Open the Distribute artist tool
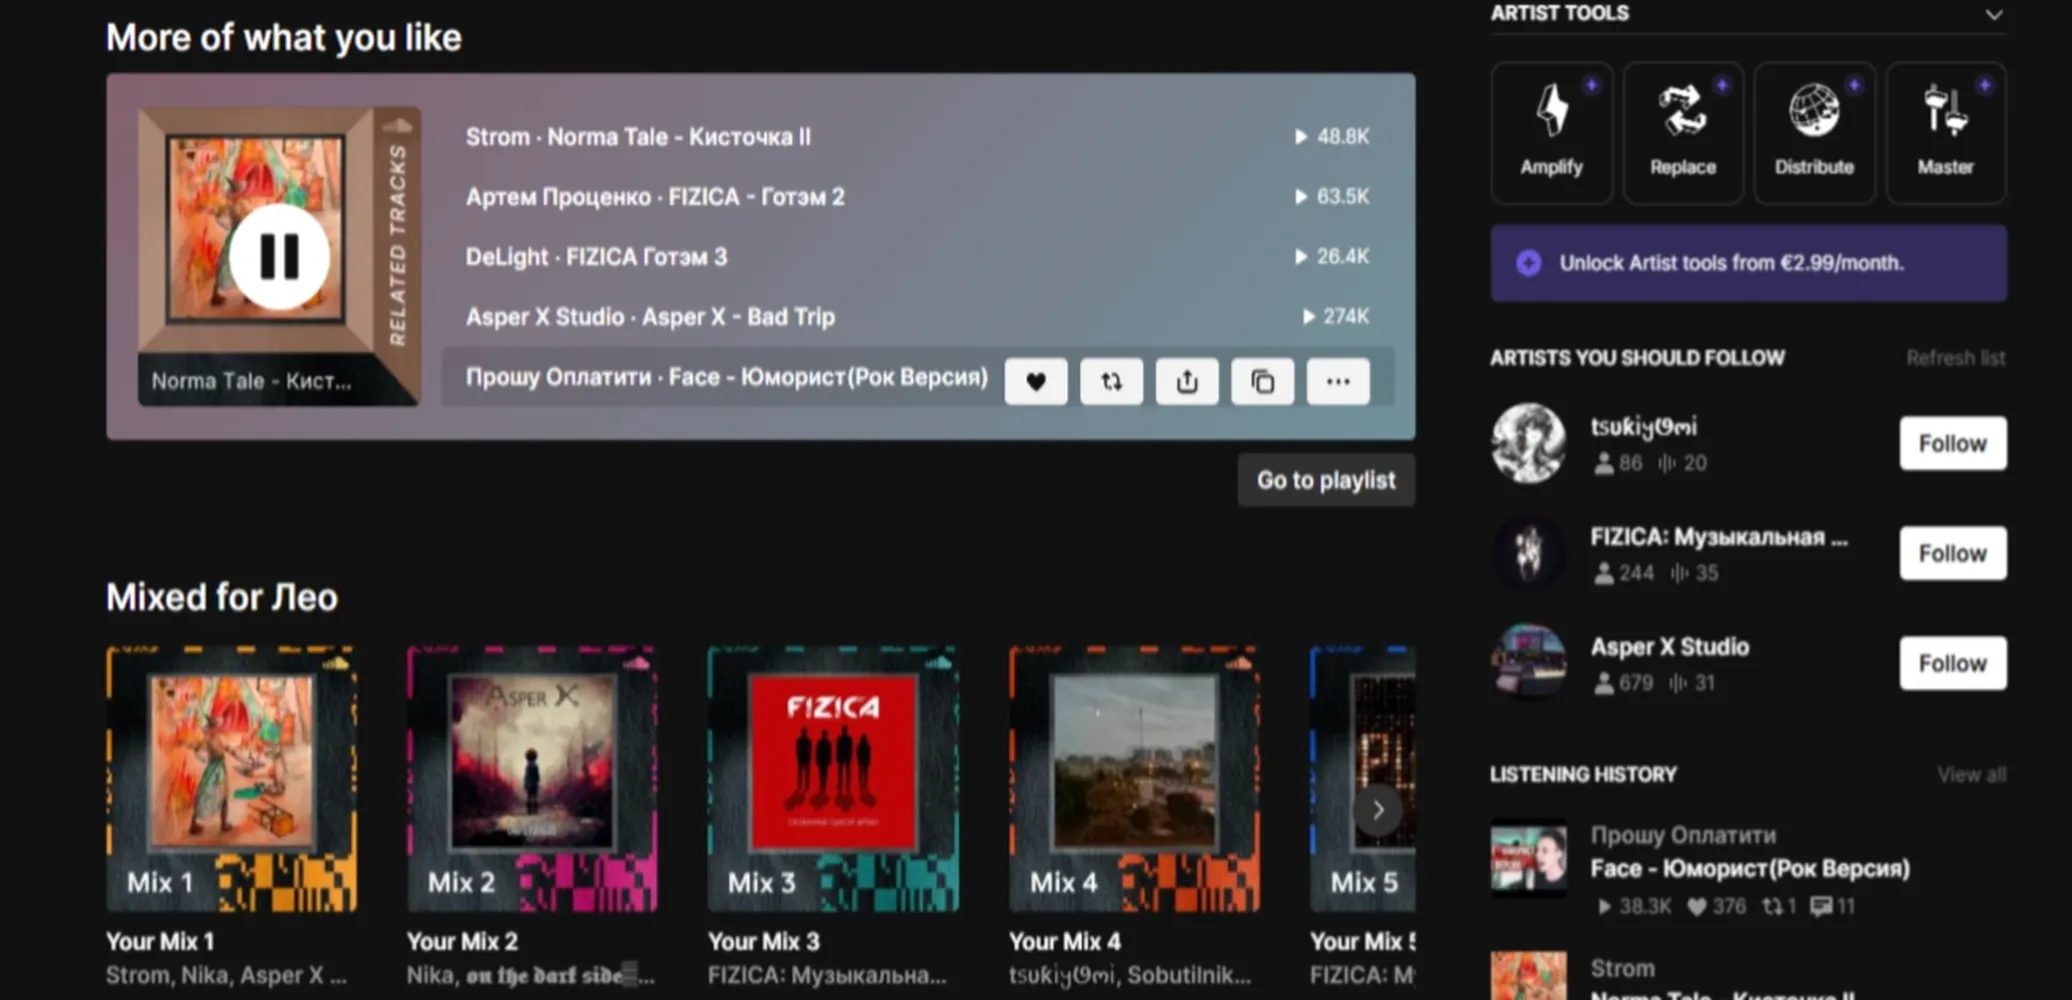2072x1000 pixels. [1814, 133]
